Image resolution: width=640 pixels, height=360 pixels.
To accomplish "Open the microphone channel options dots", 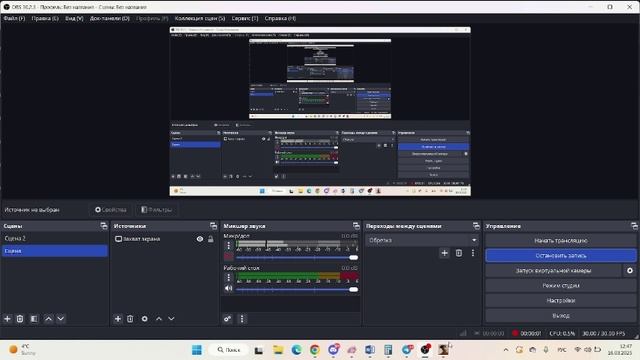I will coord(229,245).
